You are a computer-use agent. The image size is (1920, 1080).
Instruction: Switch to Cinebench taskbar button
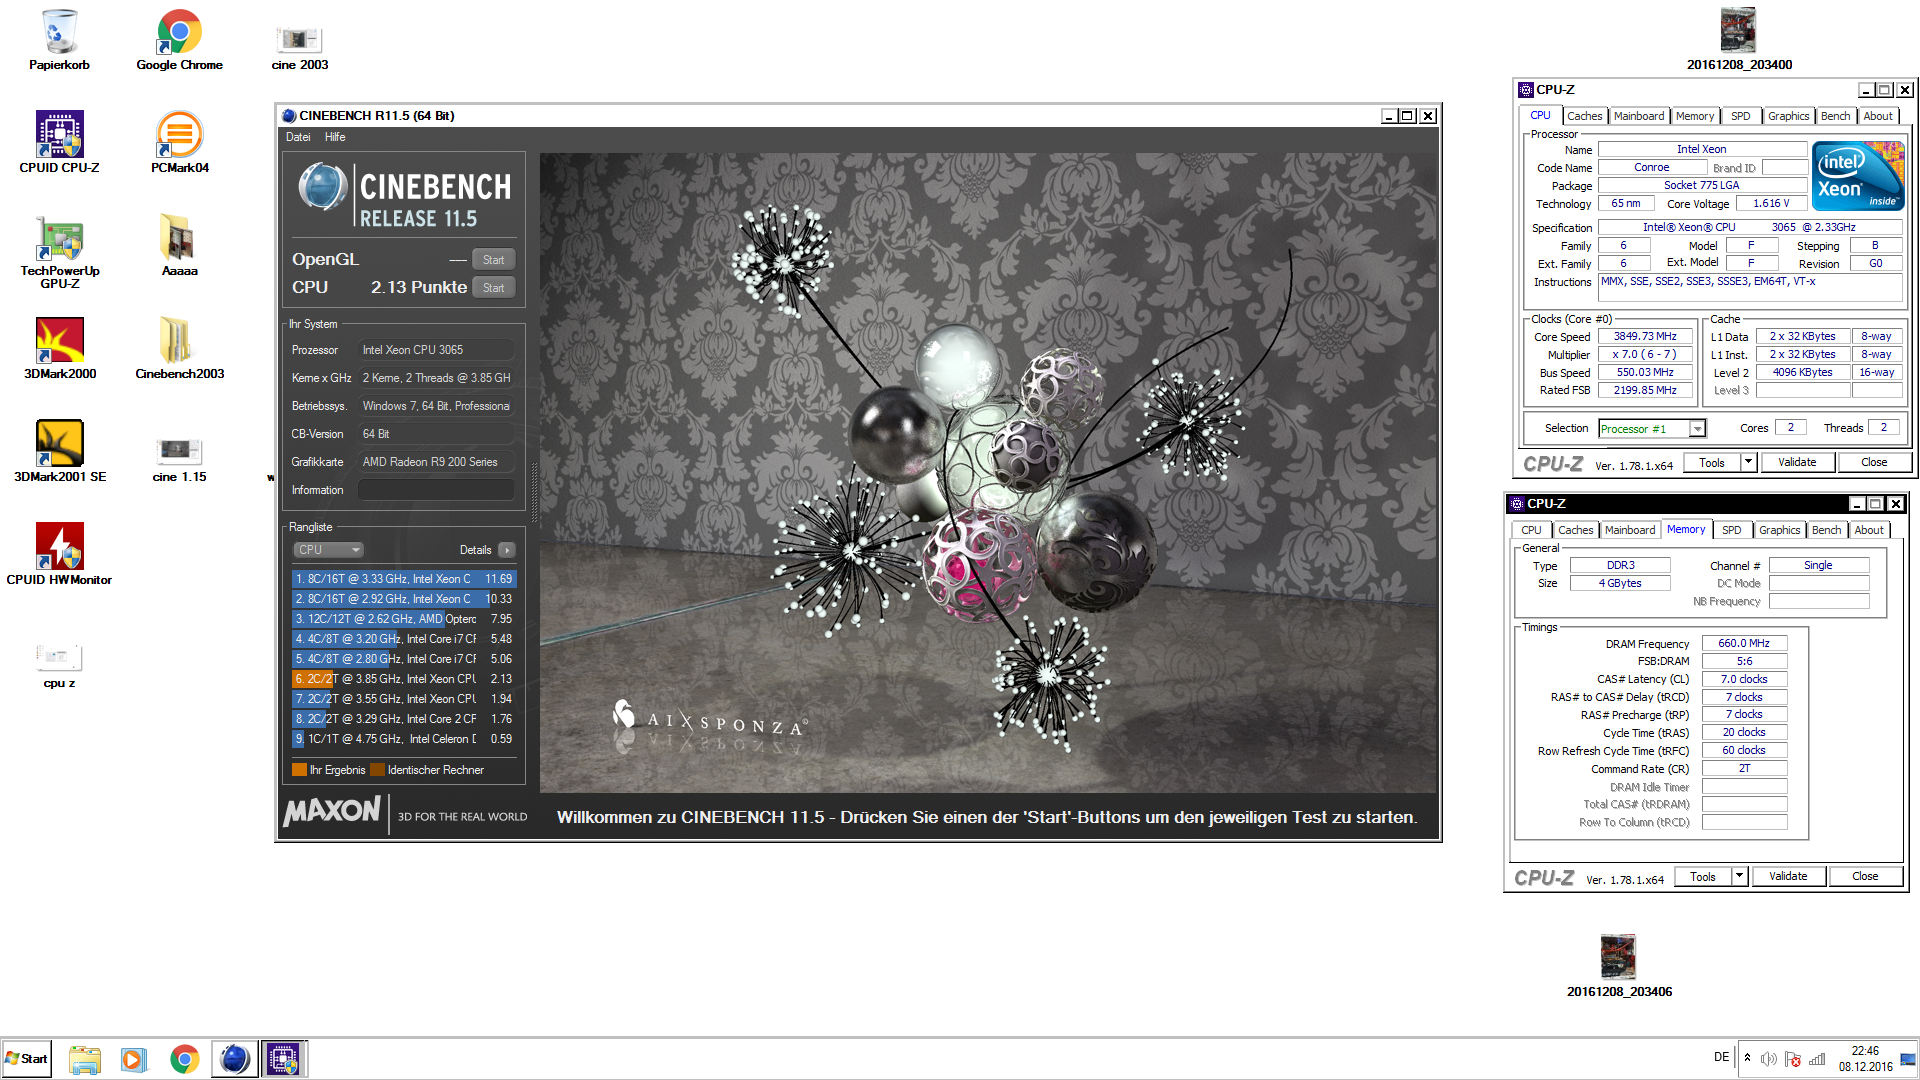234,1059
